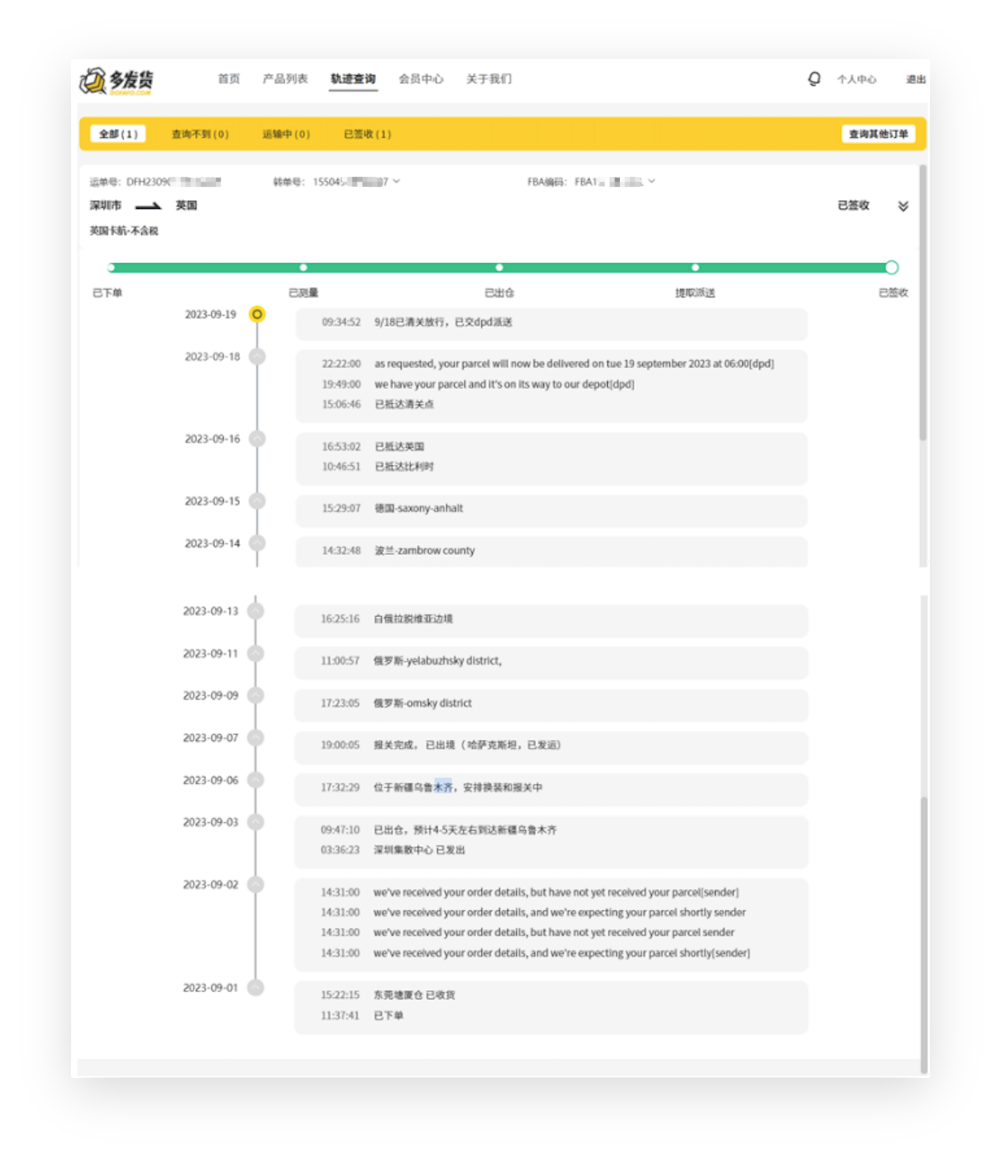Viewport: 1001px width, 1161px height.
Task: Collapse order details with double-chevron icon
Action: (x=903, y=206)
